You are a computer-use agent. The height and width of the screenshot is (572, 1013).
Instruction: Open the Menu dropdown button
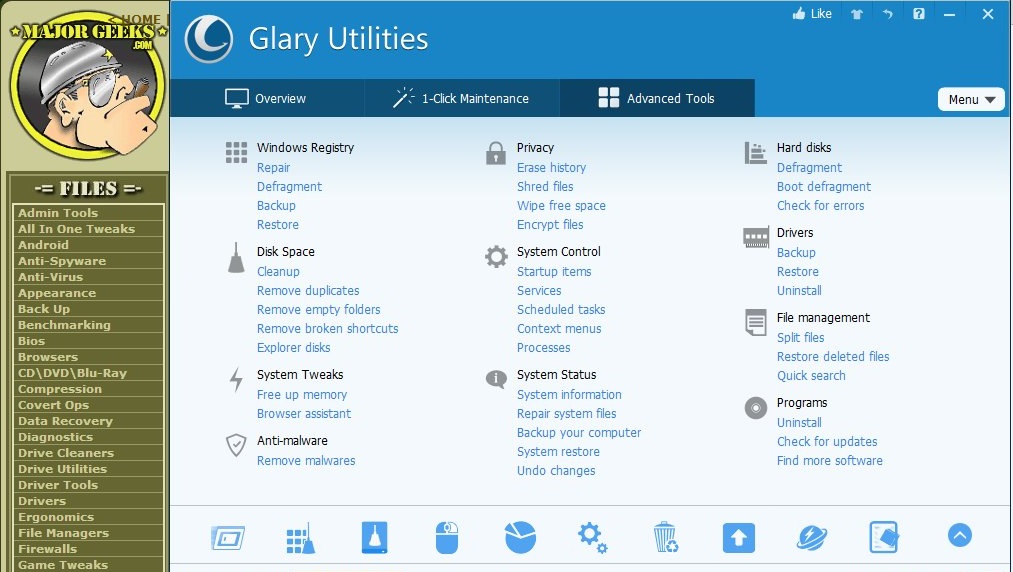971,100
